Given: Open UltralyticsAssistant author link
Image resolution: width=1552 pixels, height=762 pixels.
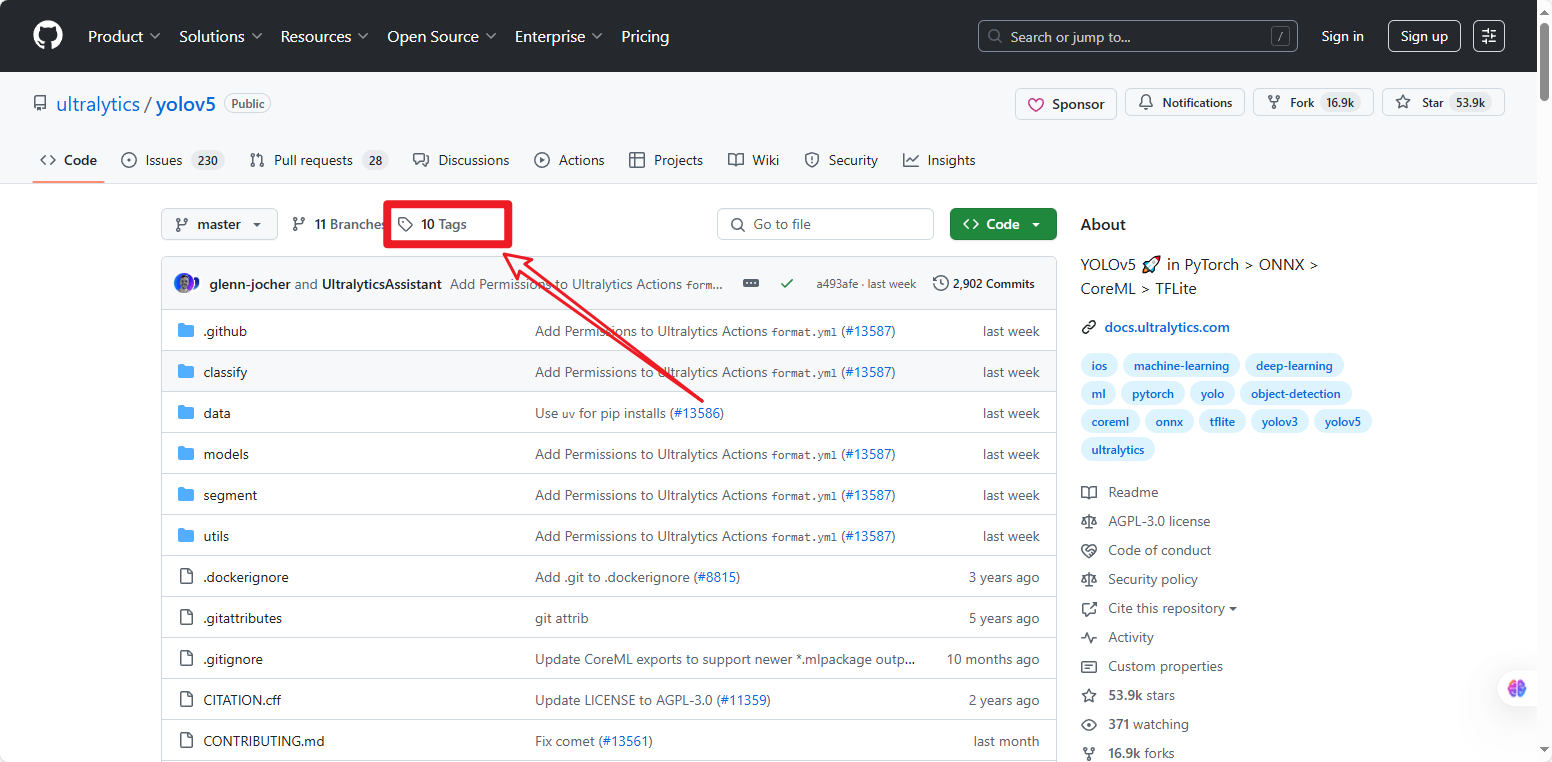Looking at the screenshot, I should click(x=382, y=284).
